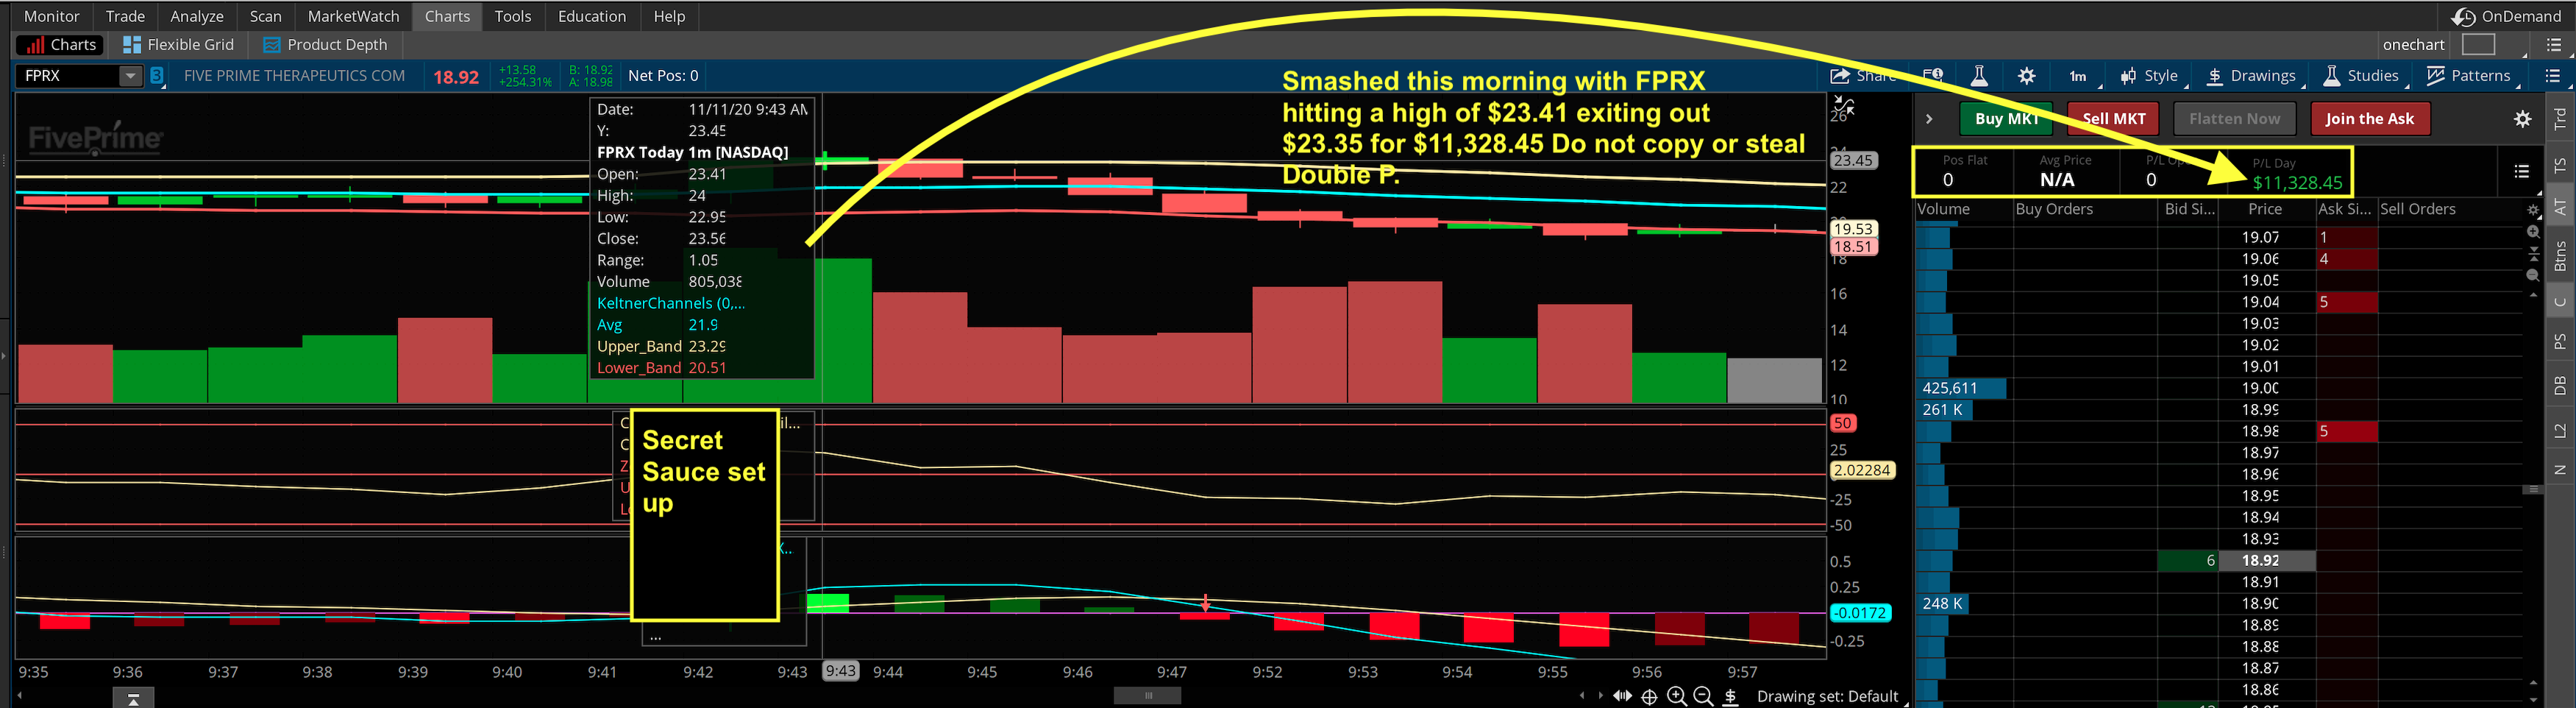Open the FPRX symbol dropdown arrow
Image resolution: width=2576 pixels, height=708 pixels.
pos(130,76)
